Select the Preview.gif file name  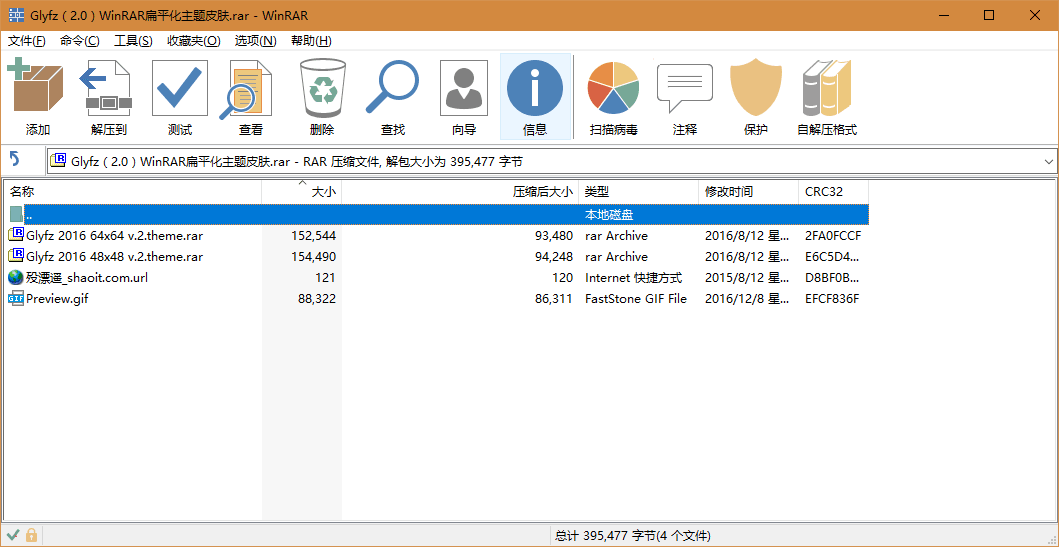57,298
